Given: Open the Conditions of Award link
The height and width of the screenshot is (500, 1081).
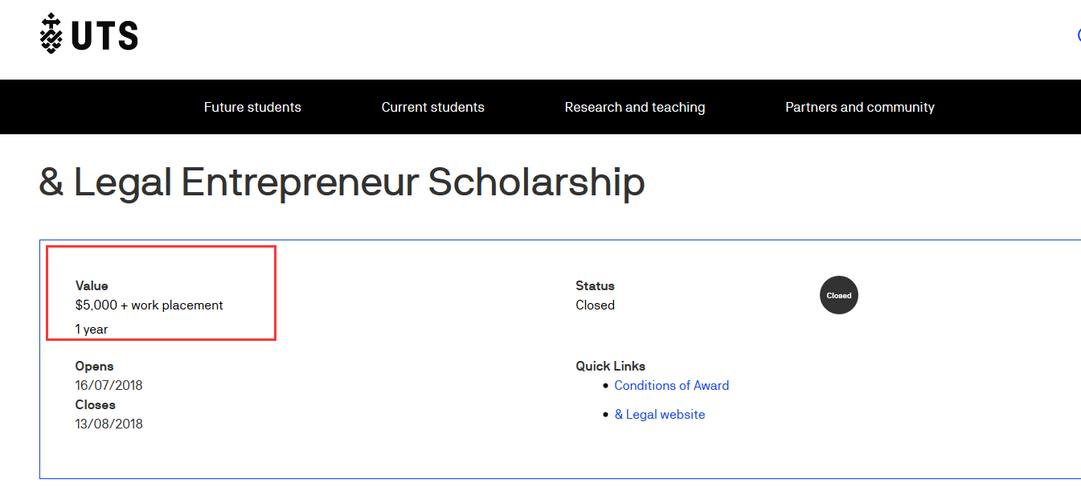Looking at the screenshot, I should [671, 385].
